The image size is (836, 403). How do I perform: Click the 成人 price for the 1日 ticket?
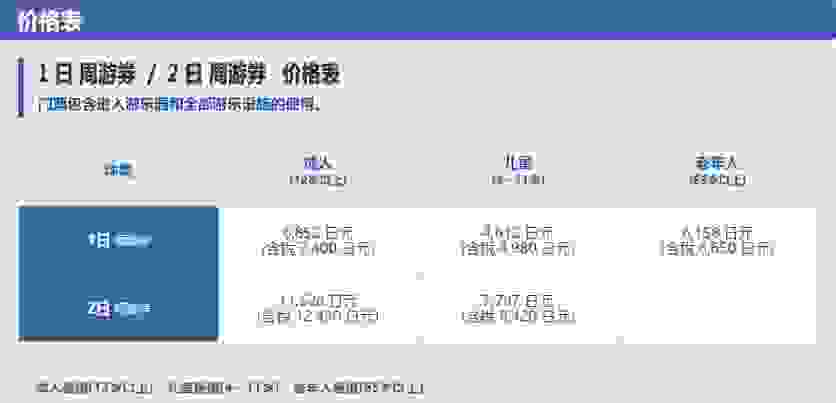(318, 240)
